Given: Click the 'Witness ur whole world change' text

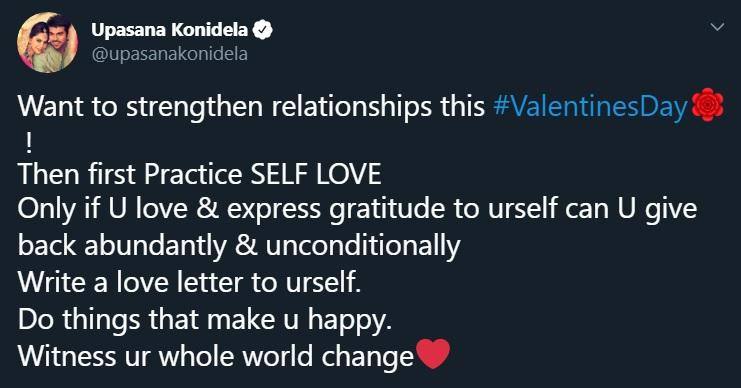Looking at the screenshot, I should (x=216, y=356).
